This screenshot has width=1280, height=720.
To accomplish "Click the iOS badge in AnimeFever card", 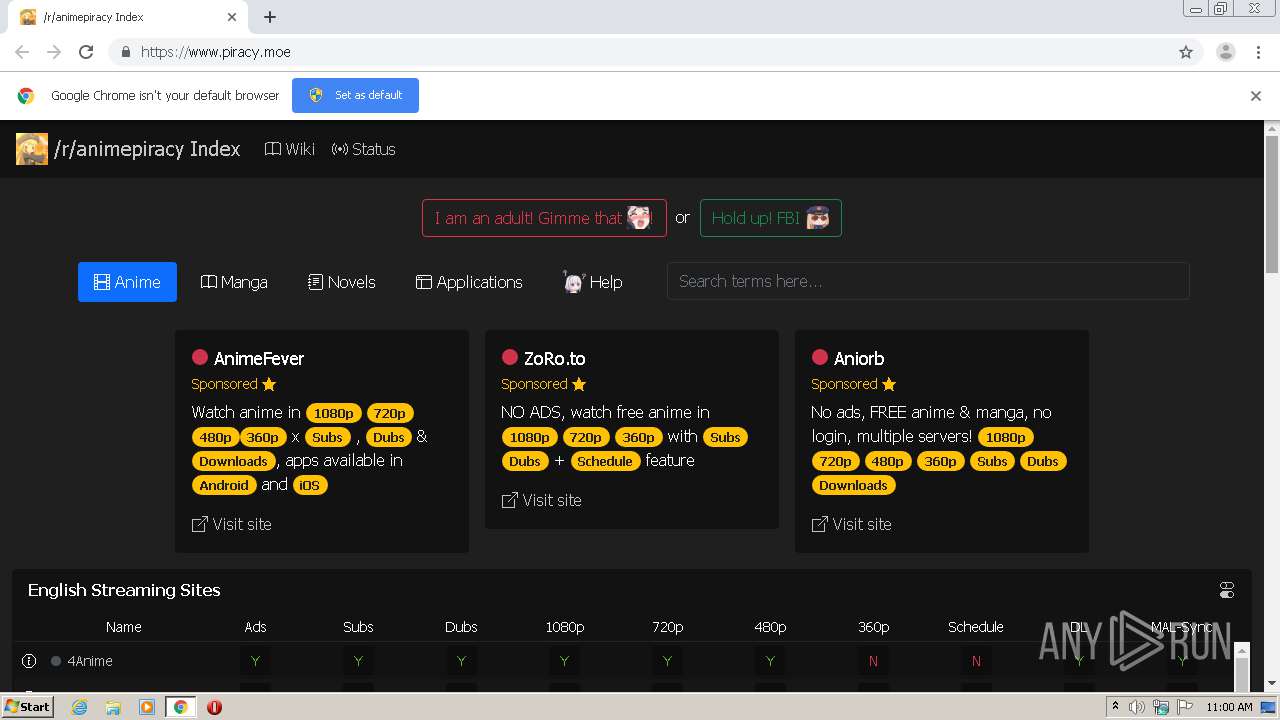I will (310, 485).
